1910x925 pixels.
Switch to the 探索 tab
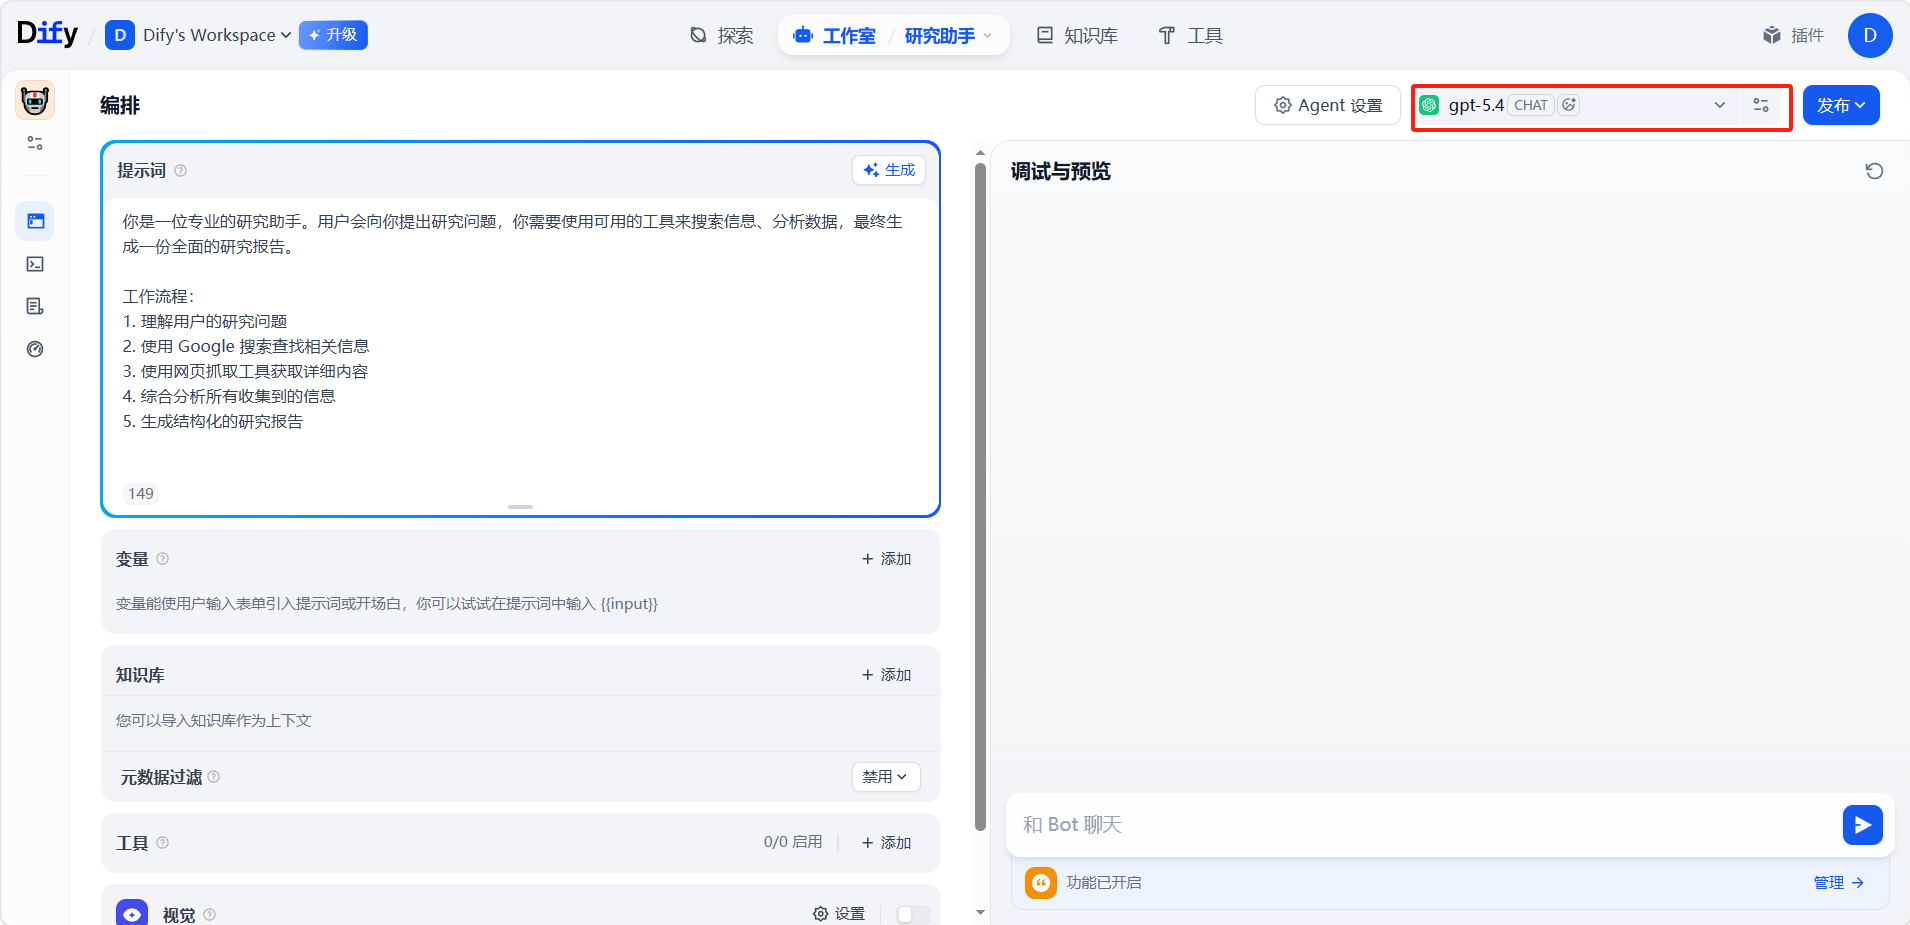click(x=722, y=36)
